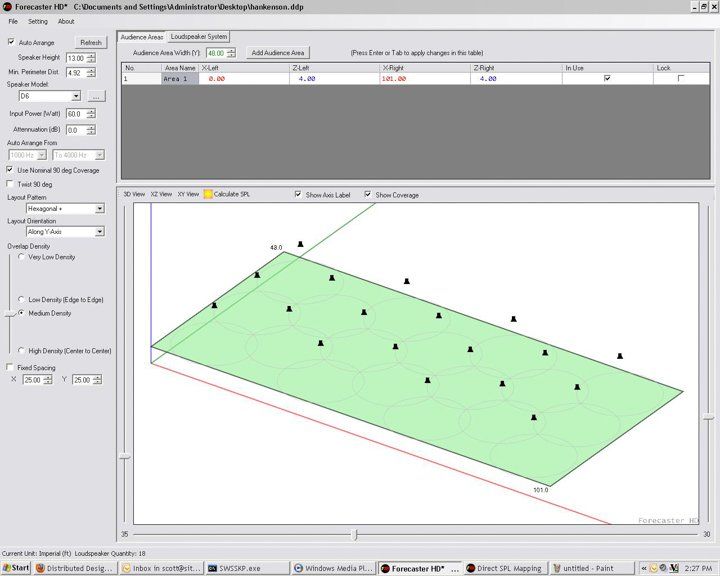The width and height of the screenshot is (720, 576).
Task: Disable the Auto Arrange checkbox
Action: 11,43
